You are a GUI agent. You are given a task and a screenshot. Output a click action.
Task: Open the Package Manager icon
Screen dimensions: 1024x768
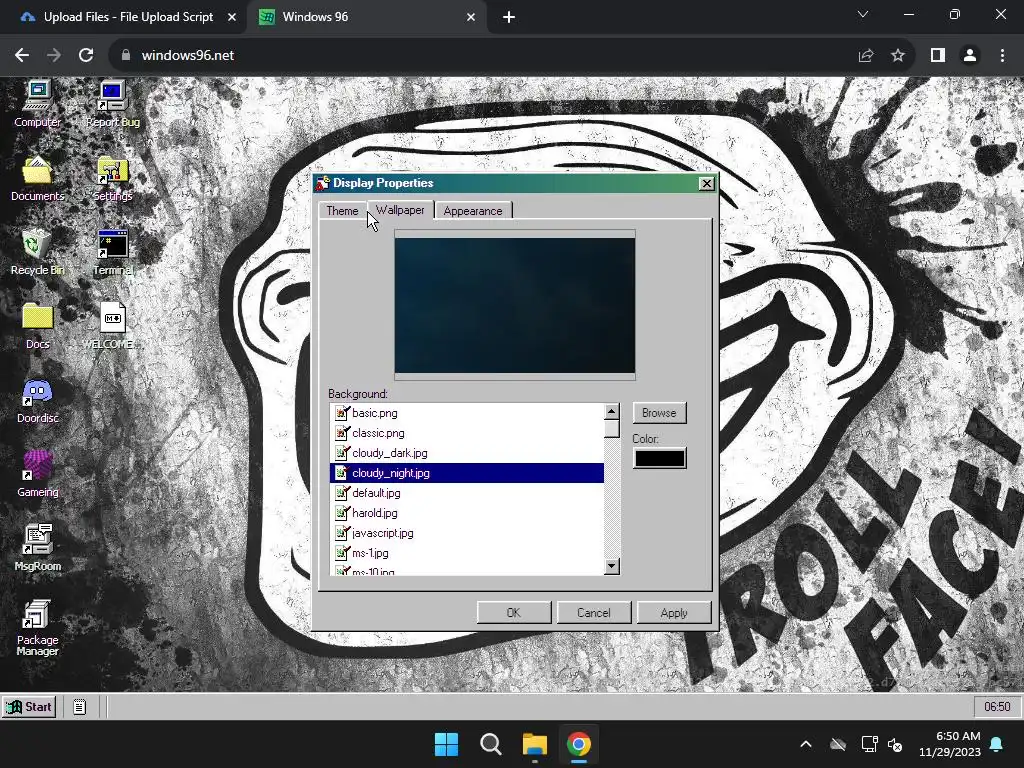point(37,627)
